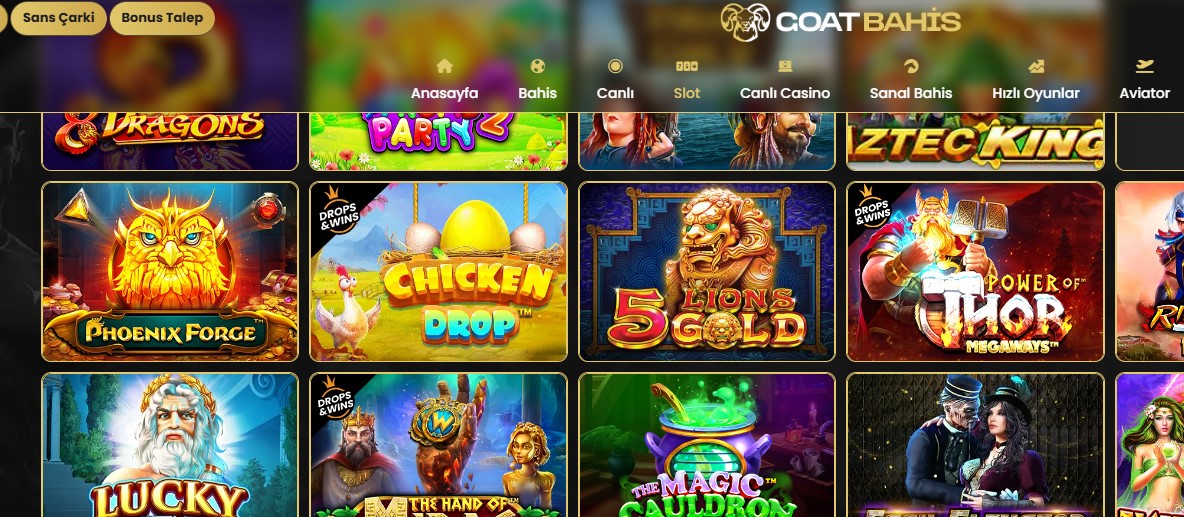1184x517 pixels.
Task: Select the Hızlı Oyunlar menu label
Action: click(1036, 94)
